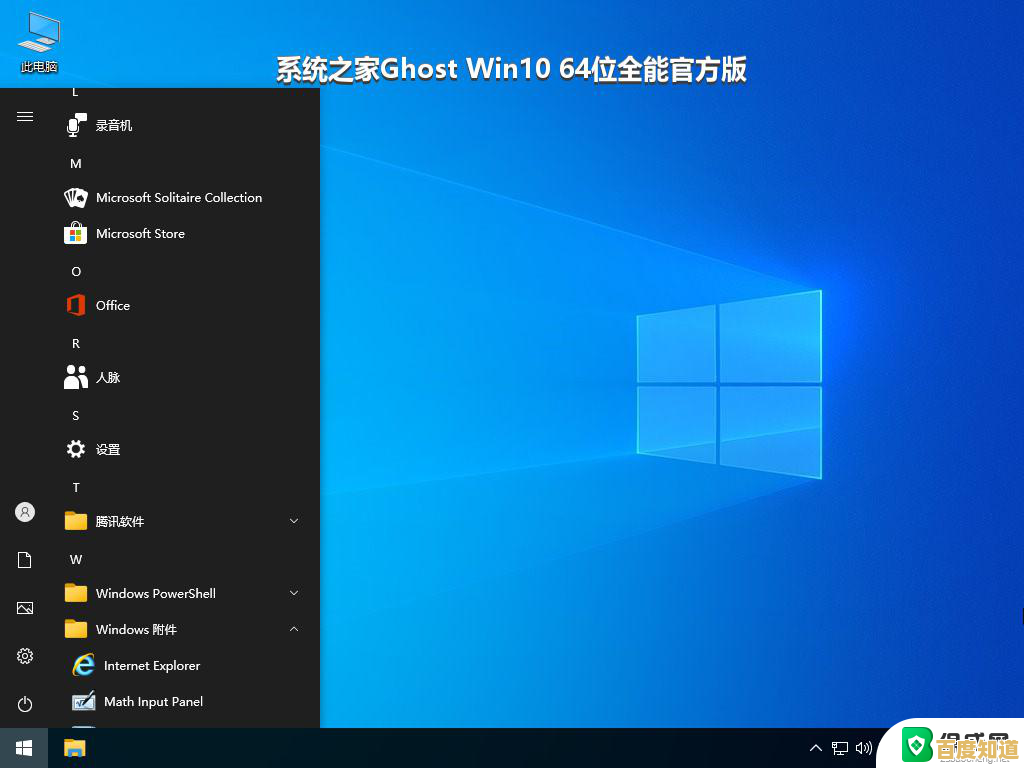The width and height of the screenshot is (1024, 768).
Task: Show hidden tray icons with the chevron
Action: (816, 747)
